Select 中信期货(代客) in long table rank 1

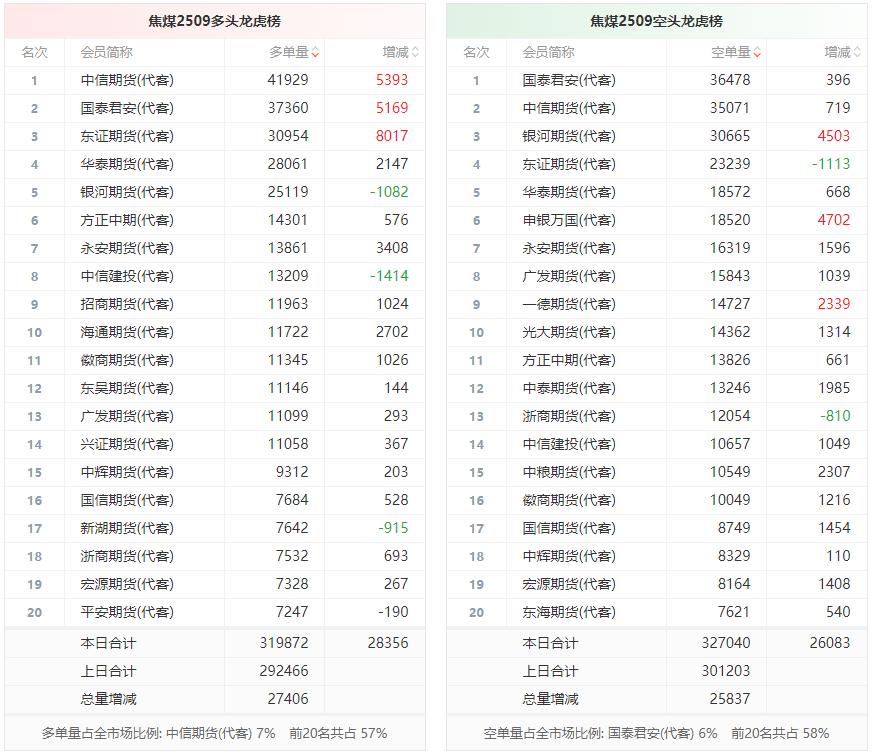tap(127, 81)
